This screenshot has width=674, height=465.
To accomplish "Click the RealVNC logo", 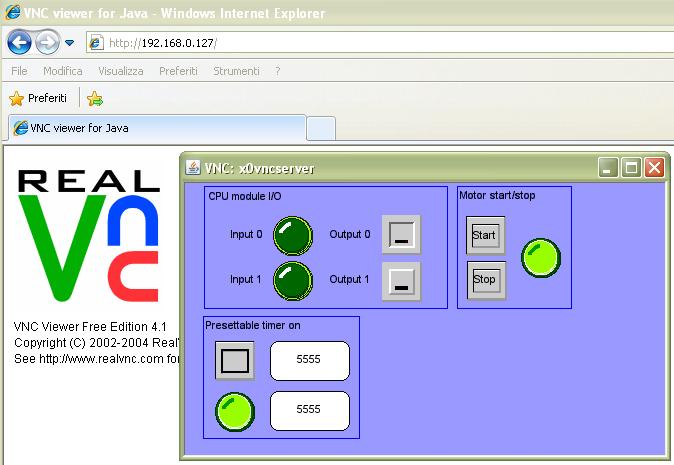I will click(89, 236).
